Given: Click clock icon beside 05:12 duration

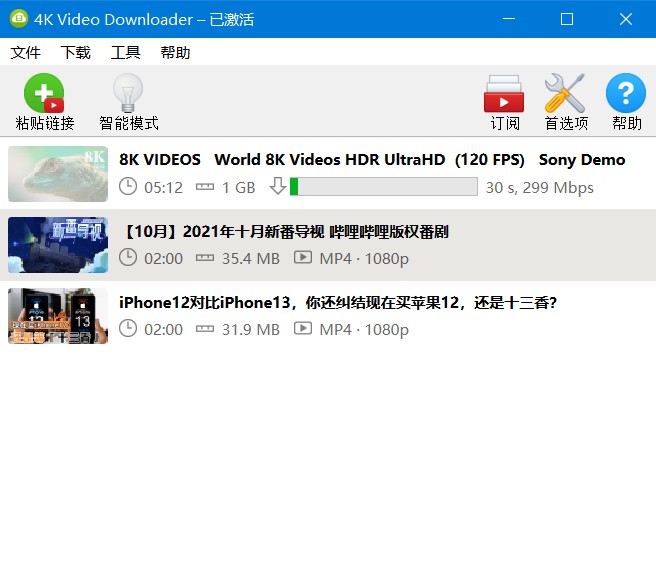Looking at the screenshot, I should (128, 186).
